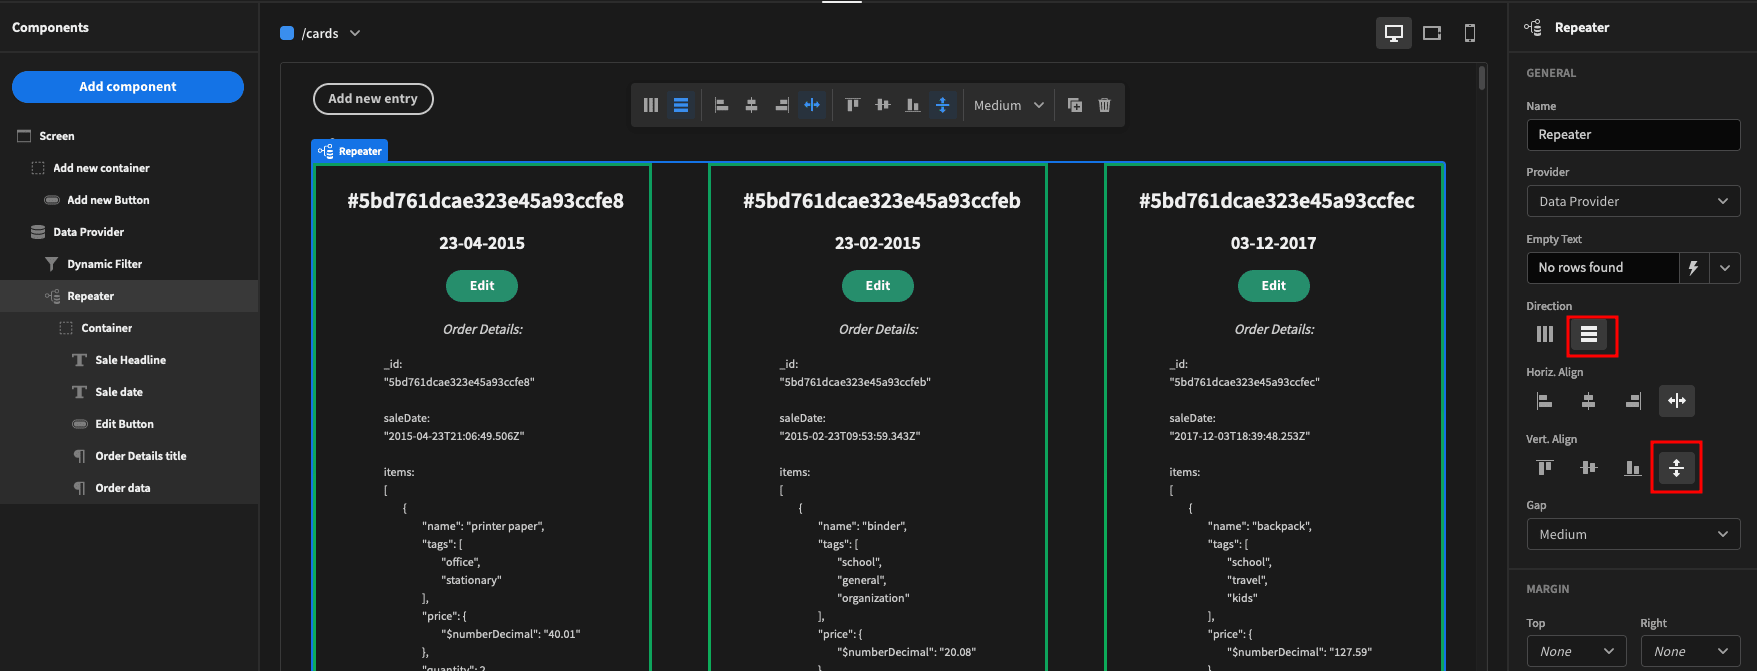1757x671 pixels.
Task: Set Vert. Align to bottom
Action: (x=1633, y=467)
